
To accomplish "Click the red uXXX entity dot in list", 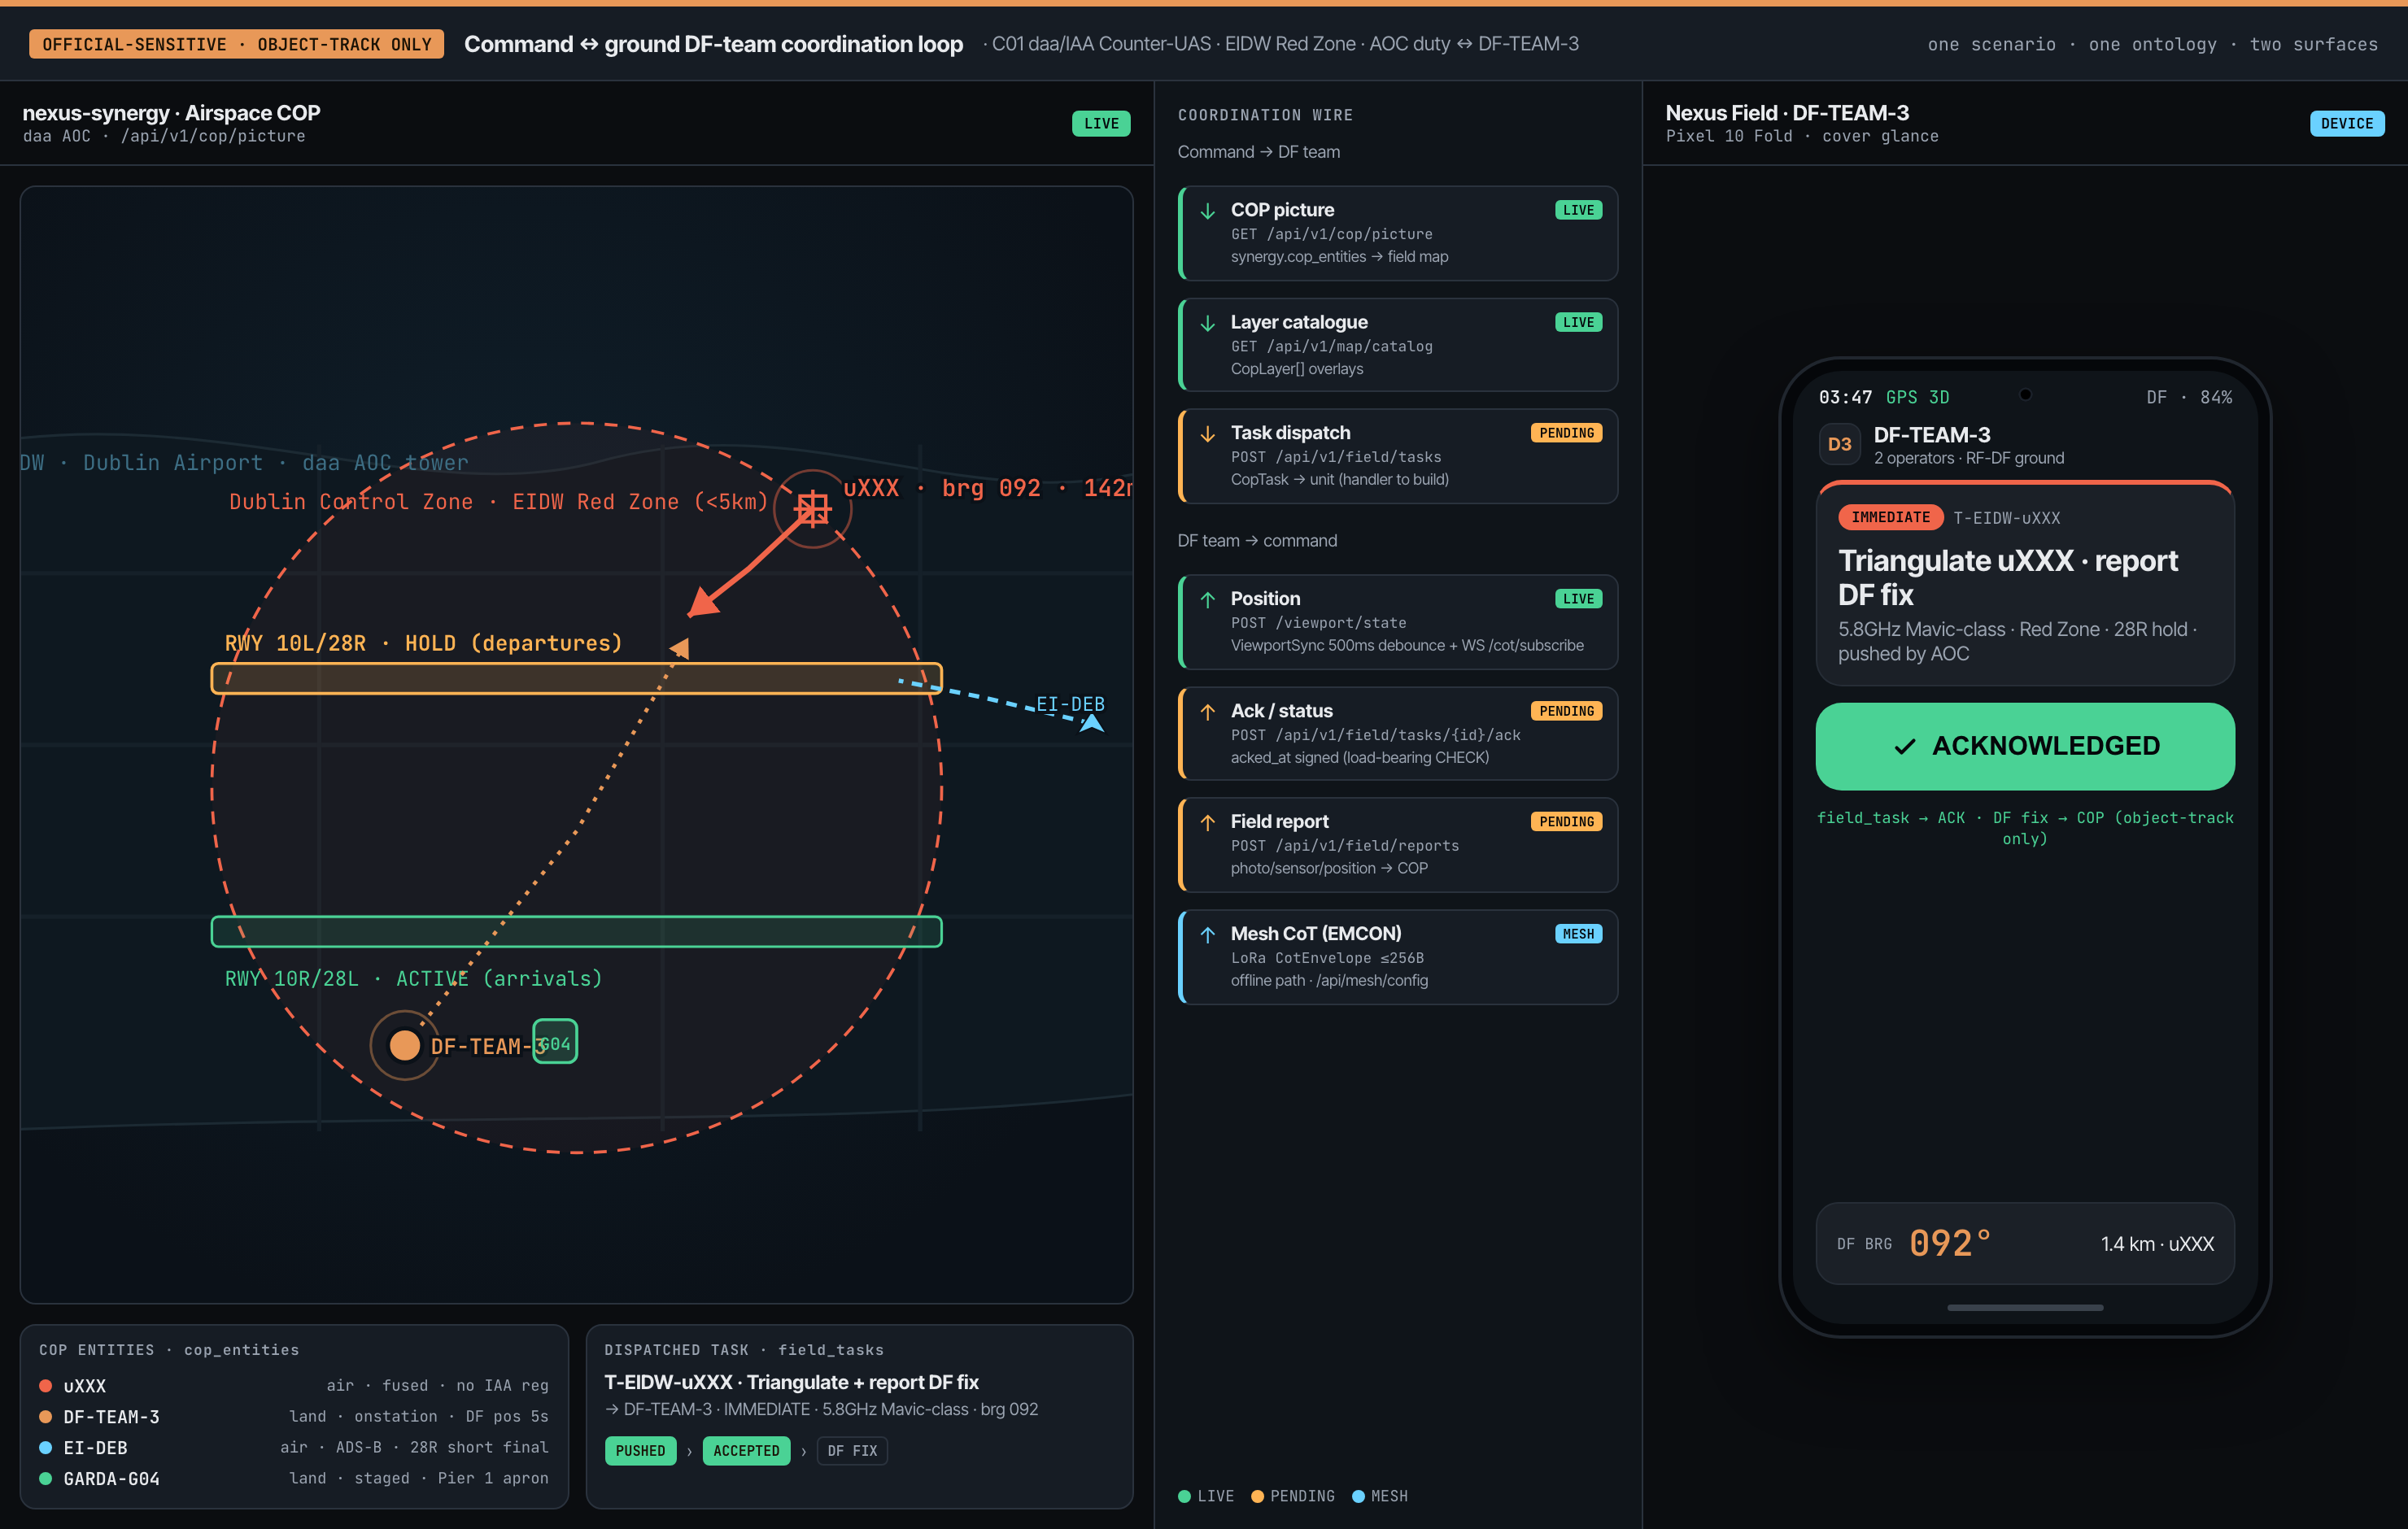I will click(x=45, y=1386).
